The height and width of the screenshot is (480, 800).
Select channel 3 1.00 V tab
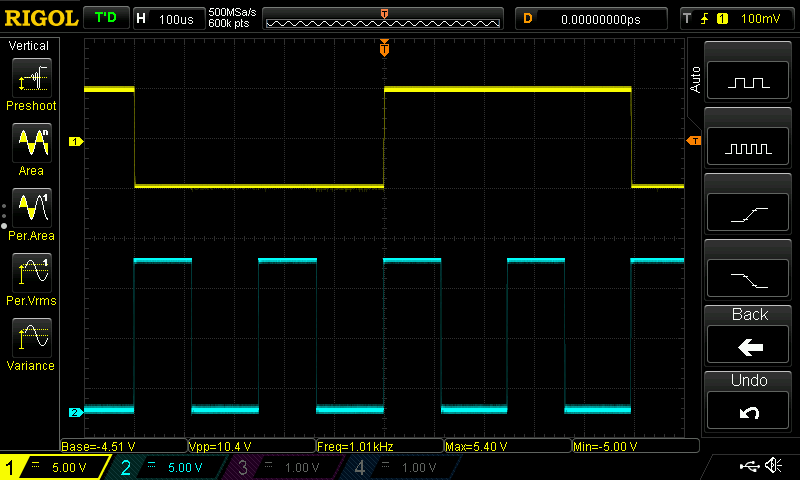[x=283, y=467]
